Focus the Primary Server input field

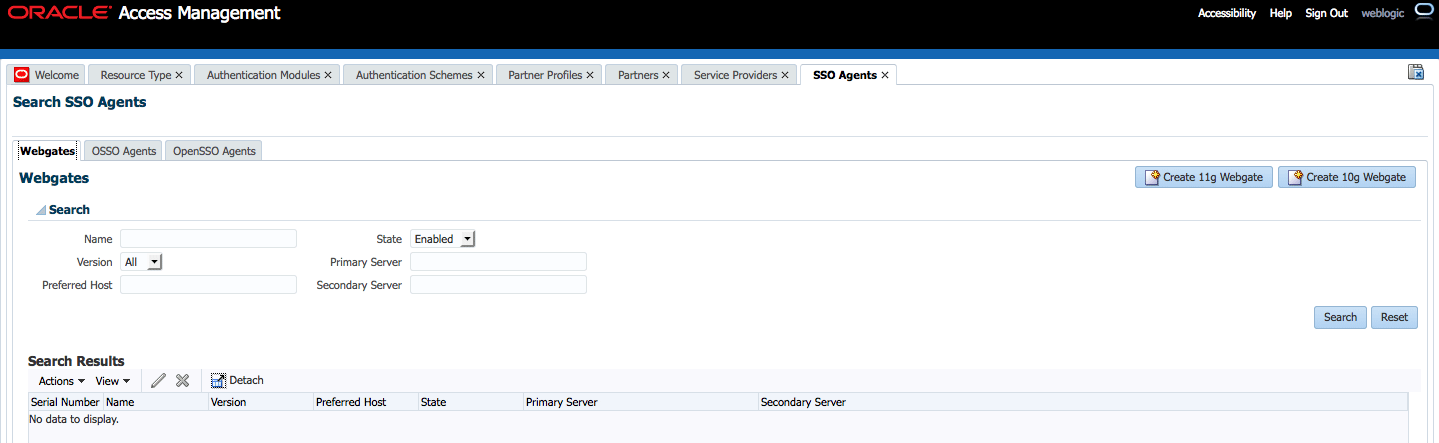(498, 261)
